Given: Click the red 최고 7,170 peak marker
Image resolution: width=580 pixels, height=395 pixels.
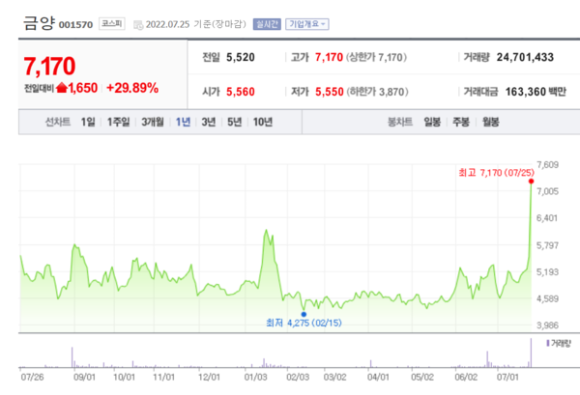Looking at the screenshot, I should pyautogui.click(x=531, y=181).
